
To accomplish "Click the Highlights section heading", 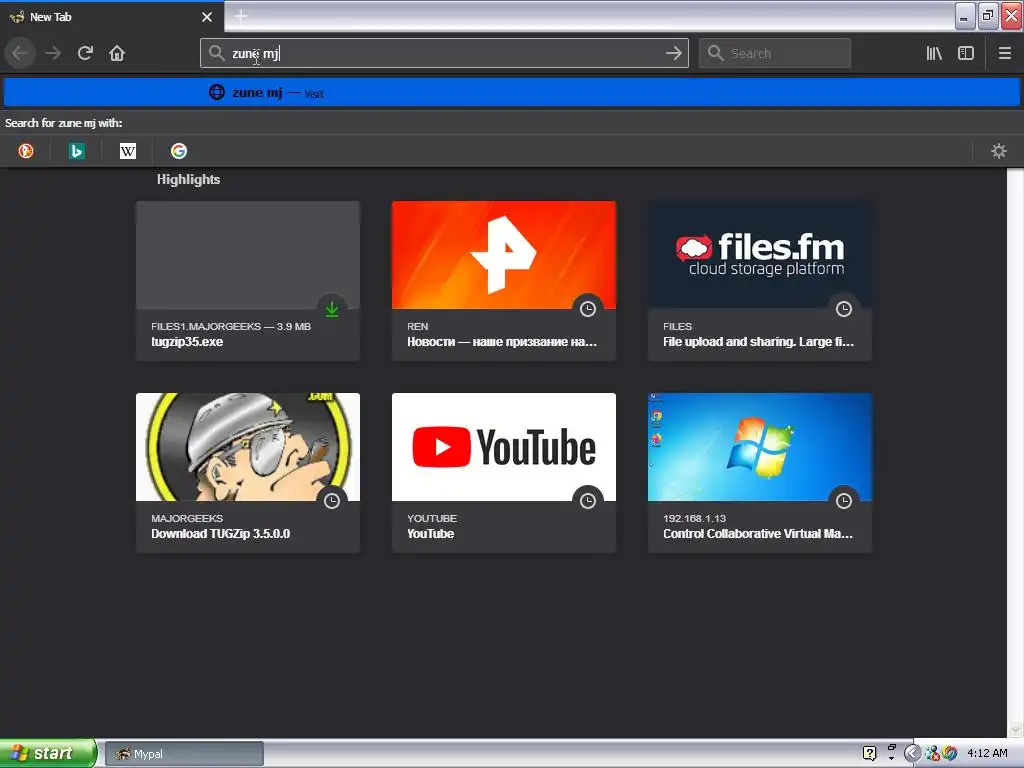I will (188, 180).
